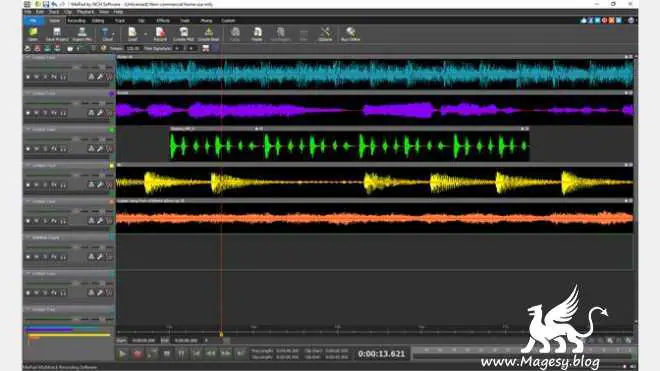This screenshot has height=371, width=660.
Task: Click wrench icon on green waveform track
Action: coord(100,149)
